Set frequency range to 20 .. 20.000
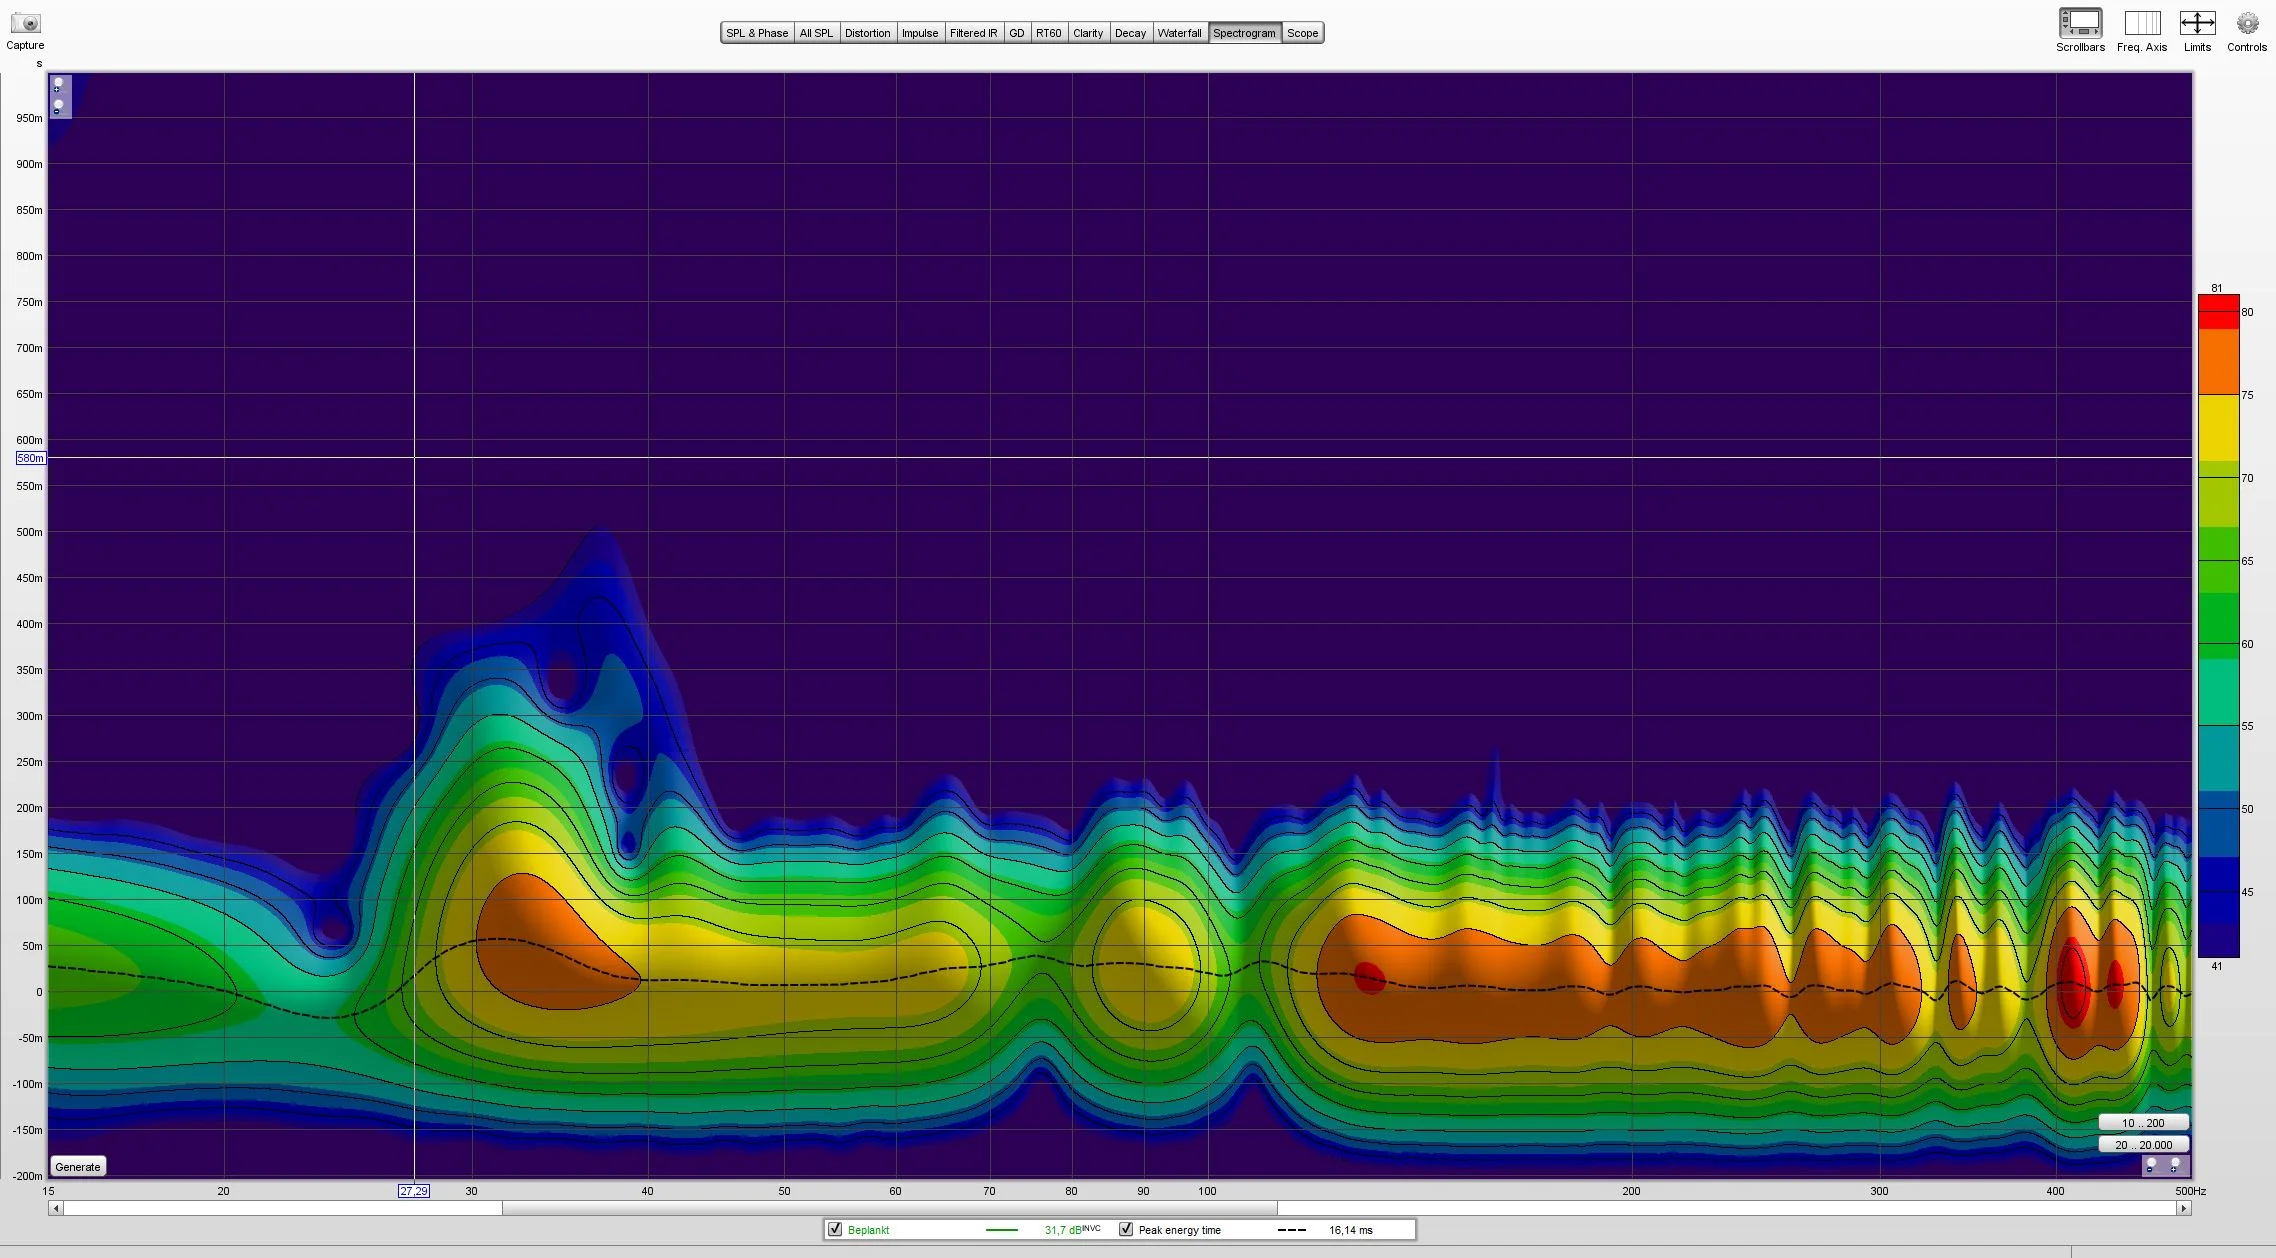 [2143, 1145]
